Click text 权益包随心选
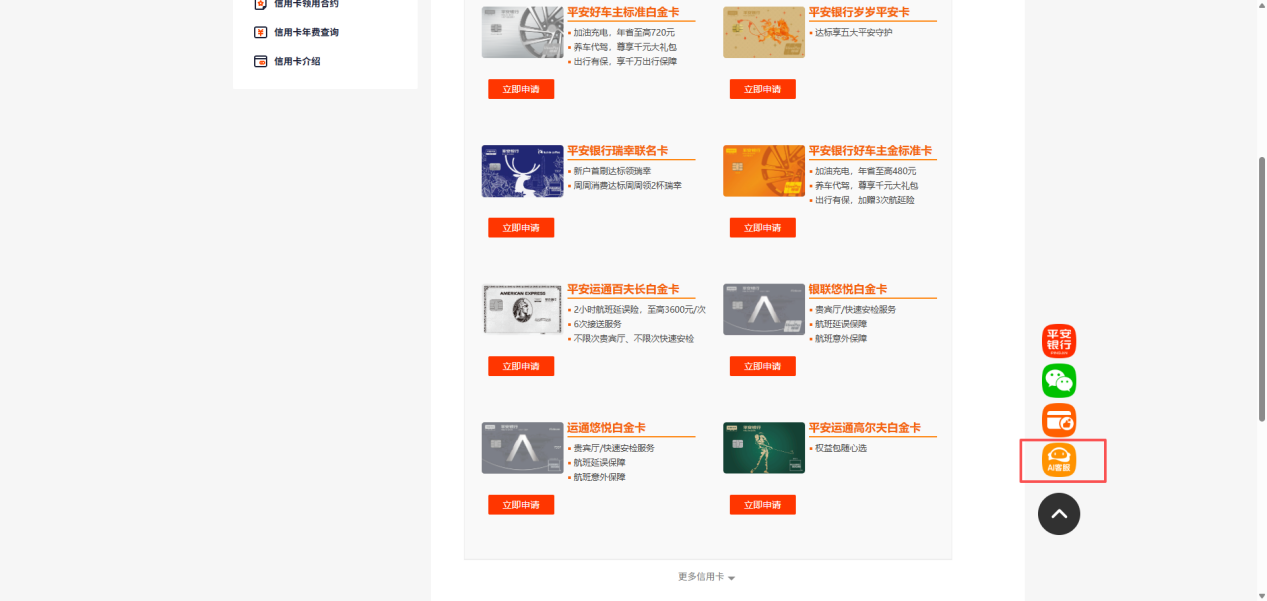Viewport: 1267px width, 601px height. [841, 448]
